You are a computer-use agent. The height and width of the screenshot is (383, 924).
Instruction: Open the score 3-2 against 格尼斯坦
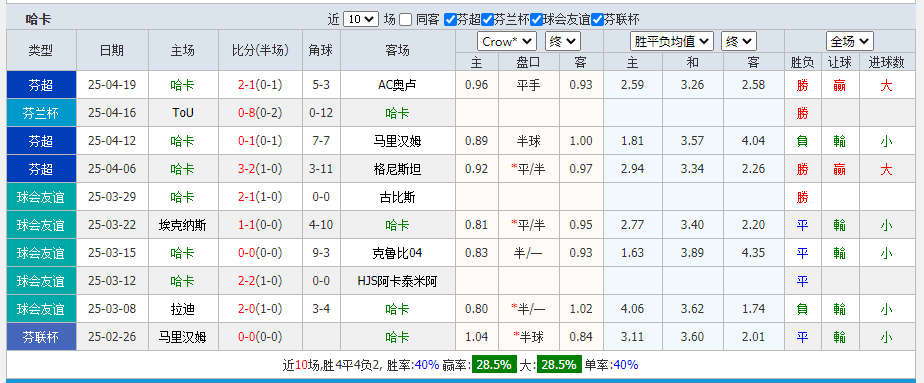pyautogui.click(x=245, y=169)
